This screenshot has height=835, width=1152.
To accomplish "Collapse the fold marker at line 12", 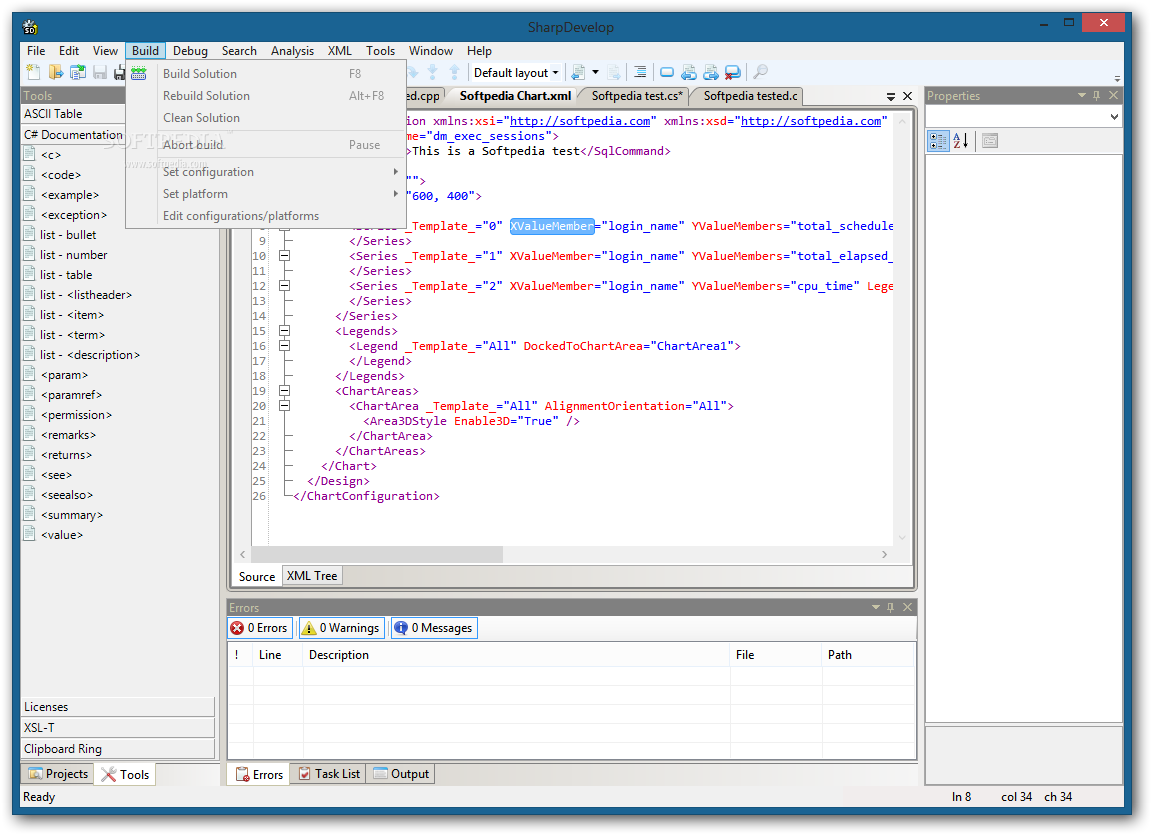I will 284,286.
